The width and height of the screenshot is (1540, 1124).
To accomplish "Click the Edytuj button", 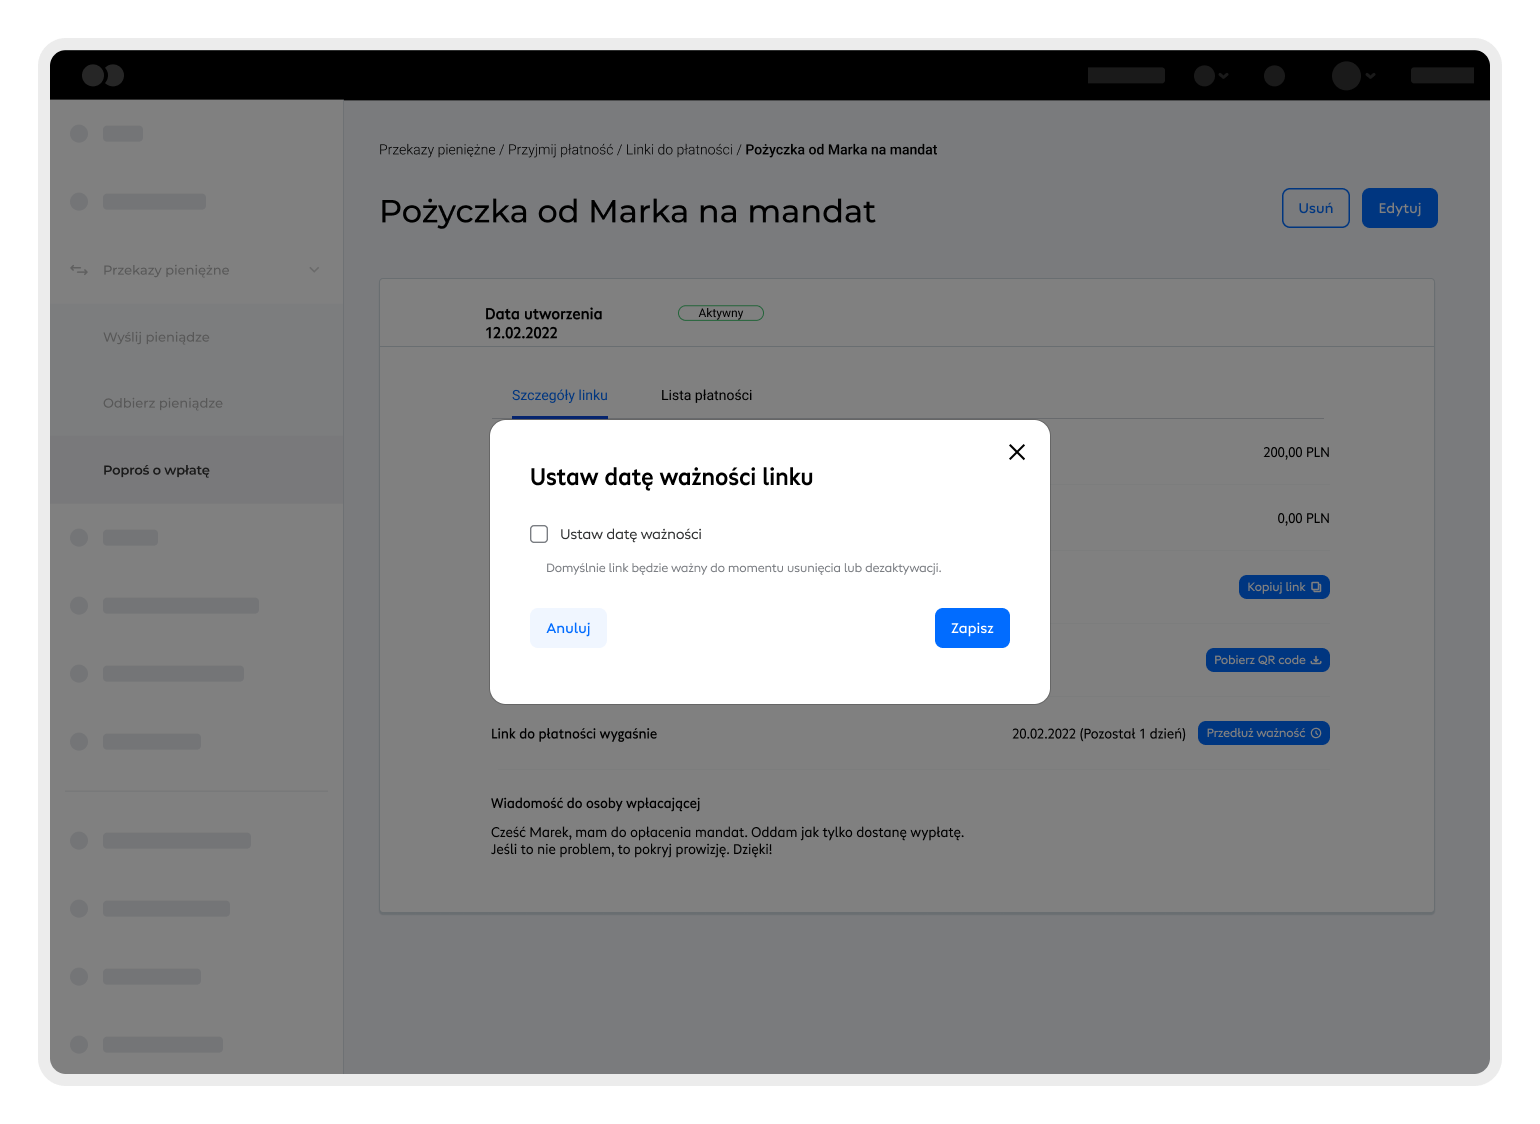I will coord(1399,208).
